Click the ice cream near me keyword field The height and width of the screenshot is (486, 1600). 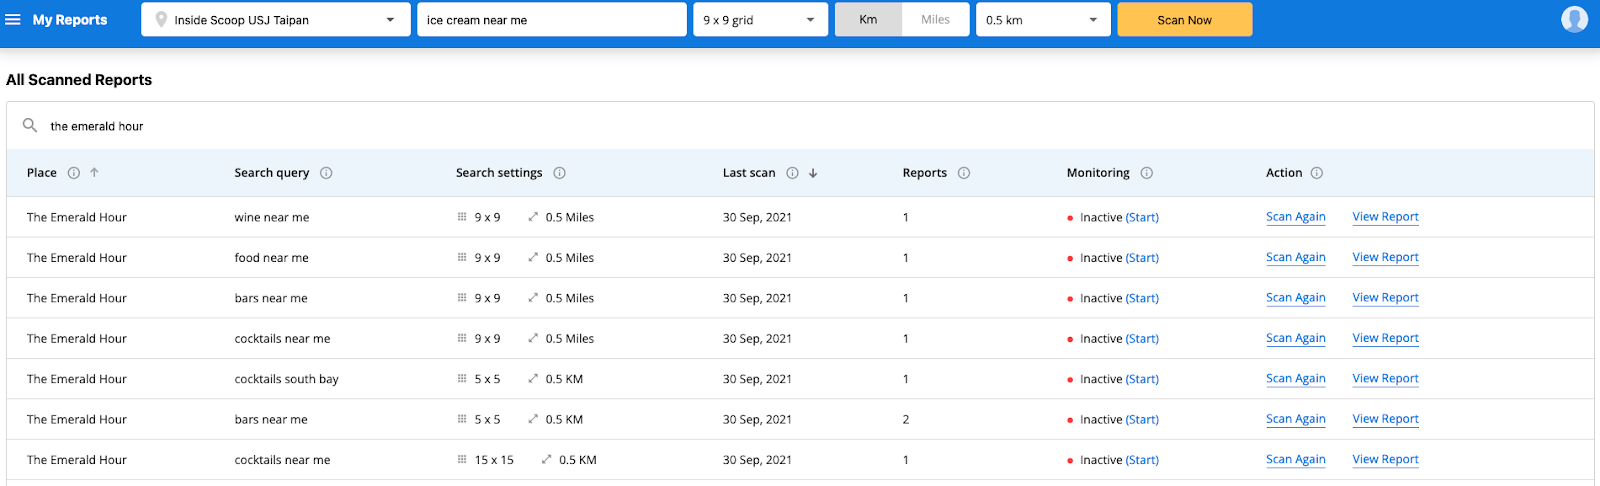point(551,20)
